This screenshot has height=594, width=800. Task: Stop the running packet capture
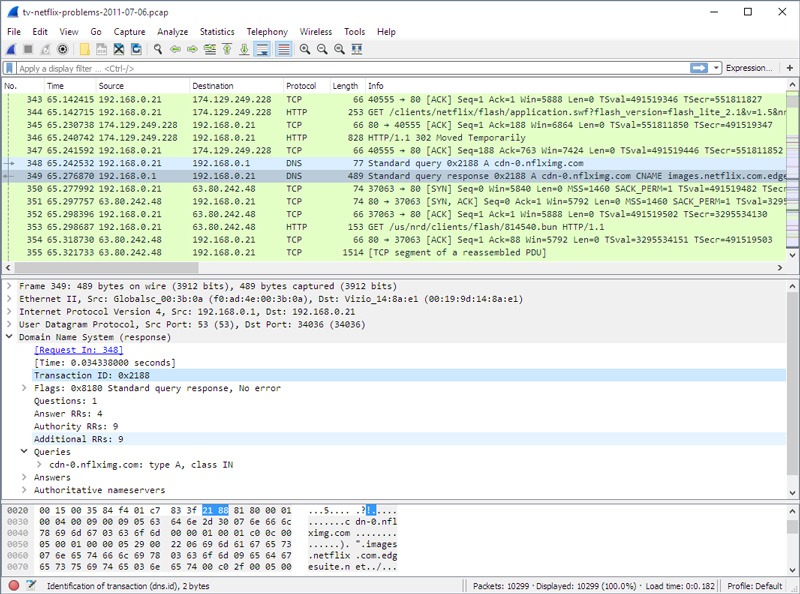(28, 49)
